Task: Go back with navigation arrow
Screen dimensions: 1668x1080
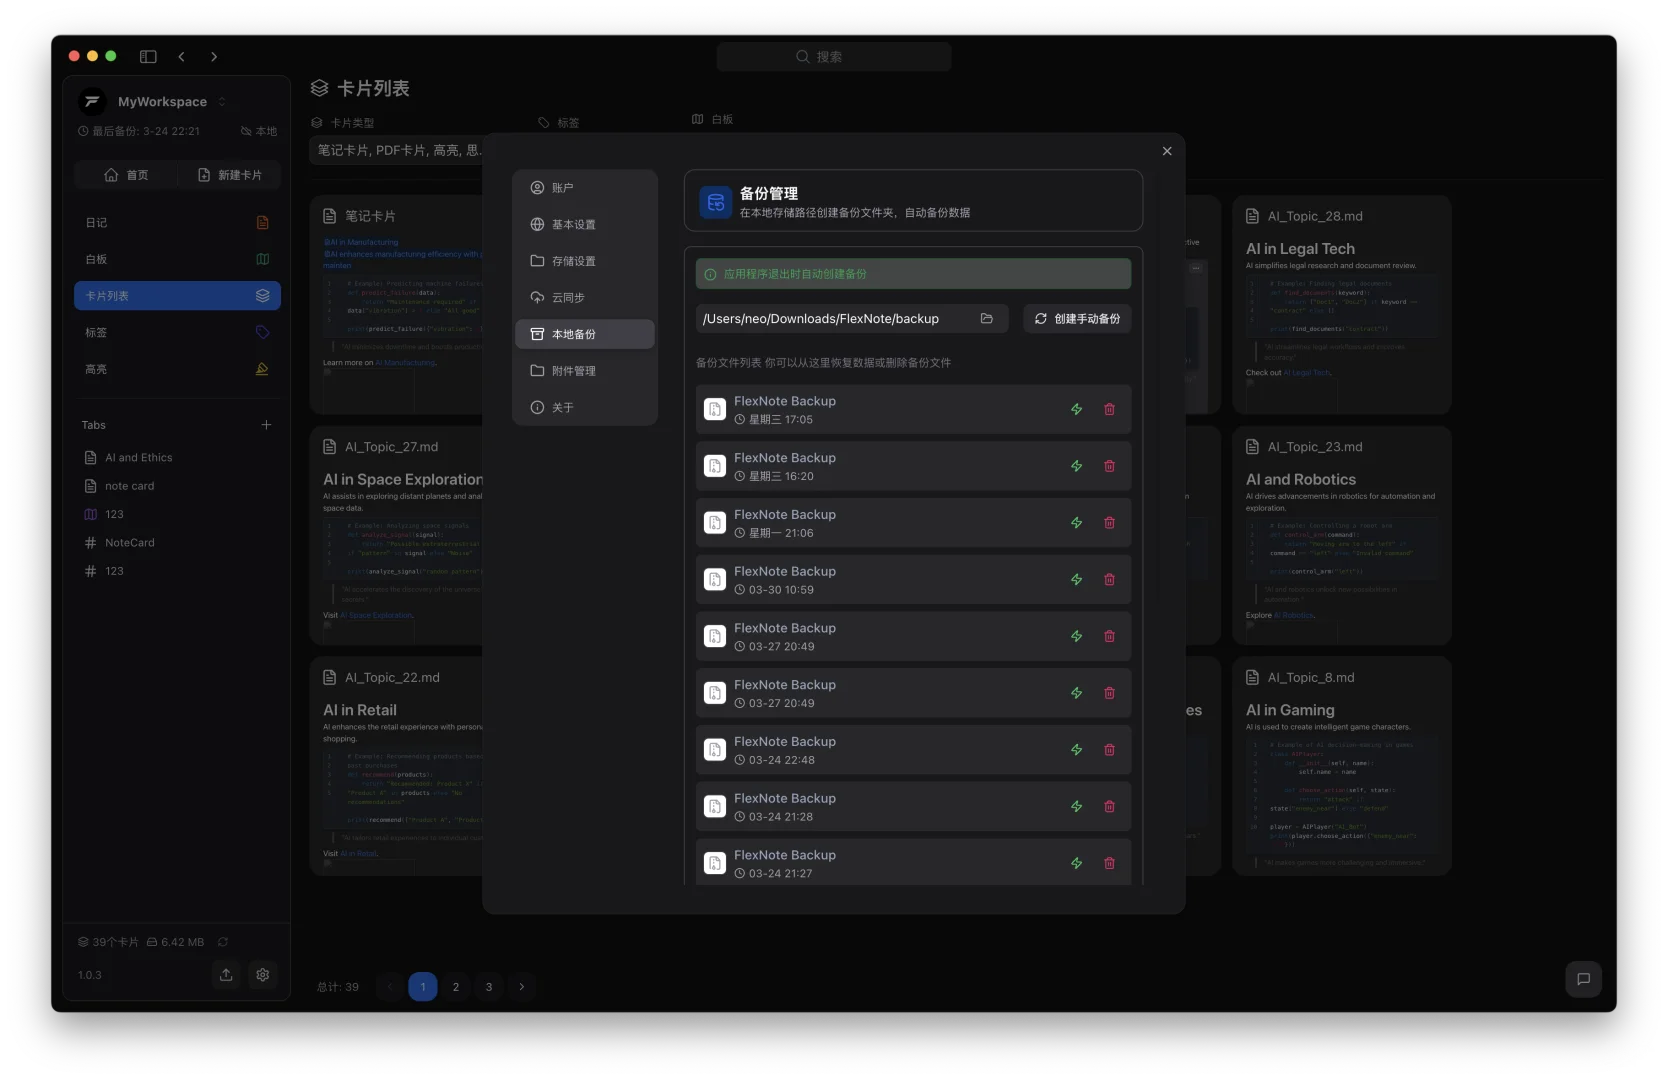Action: tap(181, 57)
